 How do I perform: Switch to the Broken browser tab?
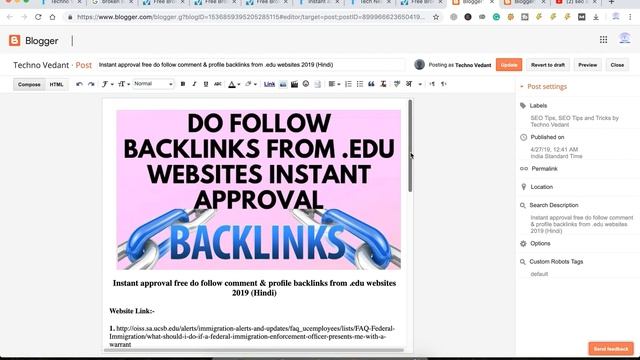tap(112, 2)
